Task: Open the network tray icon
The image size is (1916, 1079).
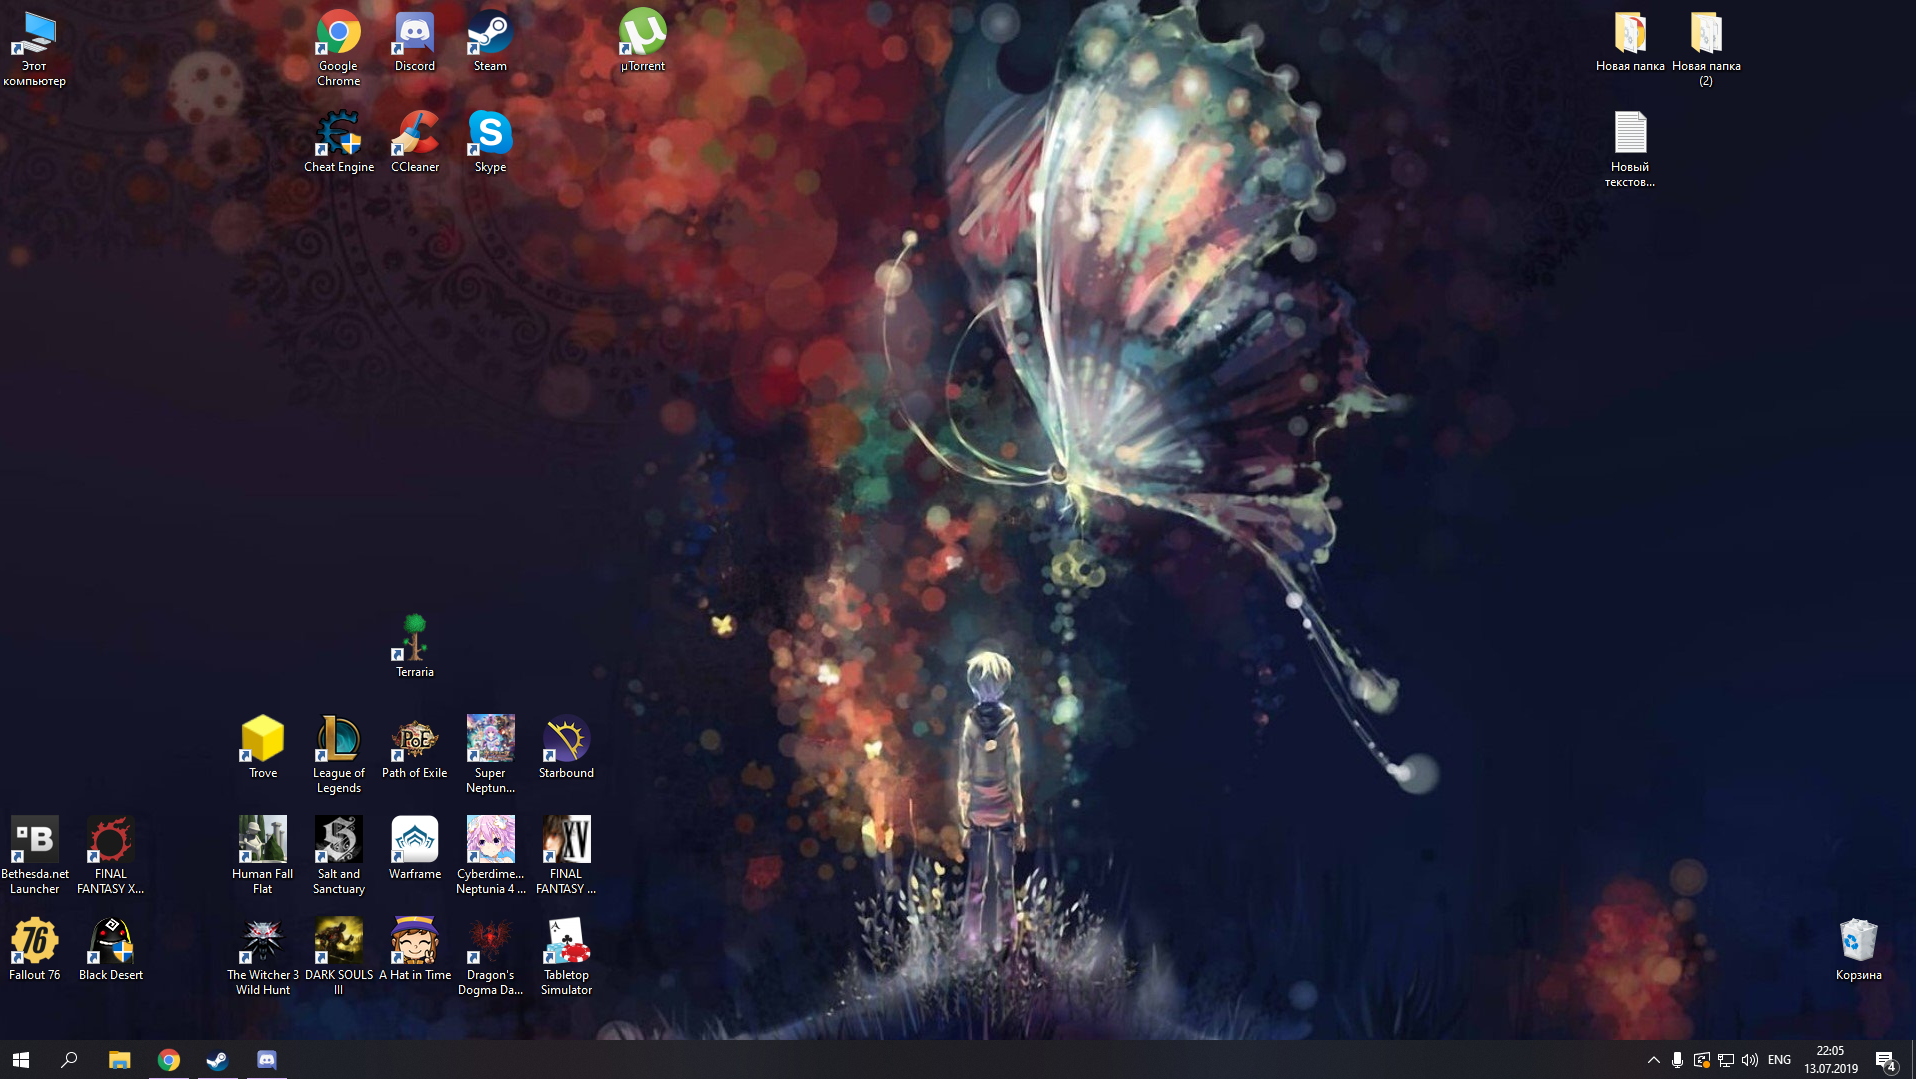Action: 1726,1060
